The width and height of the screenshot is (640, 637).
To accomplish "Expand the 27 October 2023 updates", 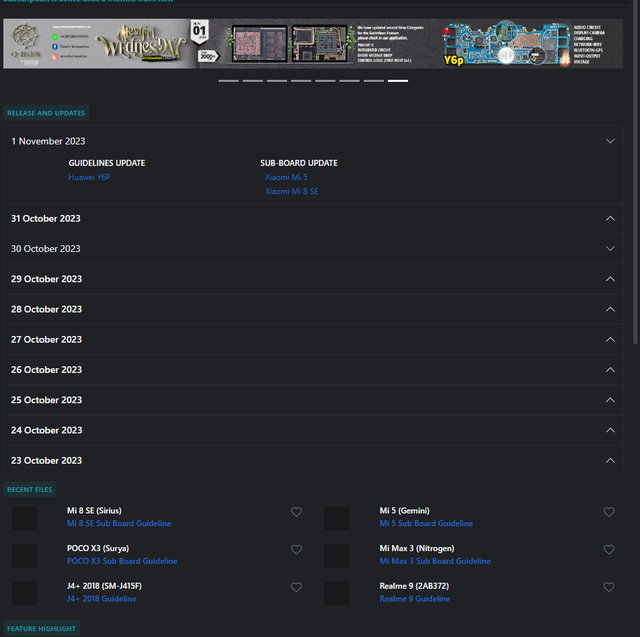I will coord(610,339).
